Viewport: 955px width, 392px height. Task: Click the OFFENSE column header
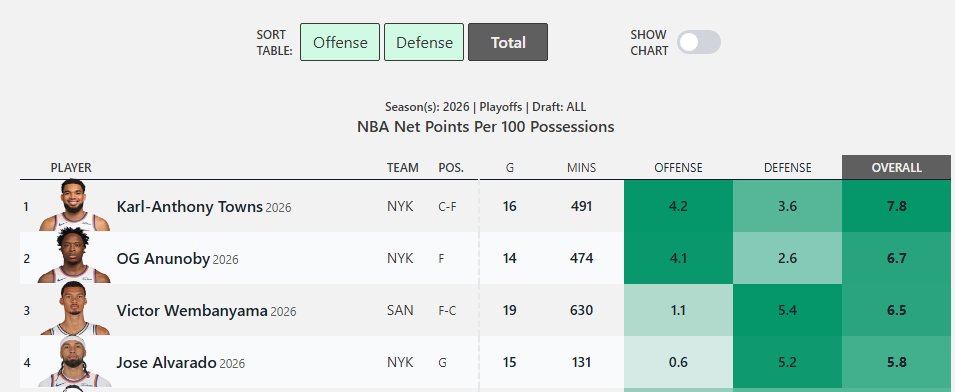pos(678,167)
